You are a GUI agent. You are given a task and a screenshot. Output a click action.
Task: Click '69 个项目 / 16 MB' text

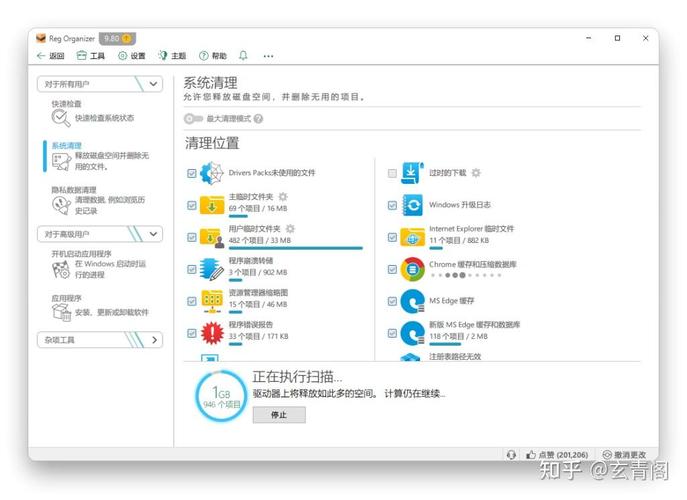tap(258, 208)
